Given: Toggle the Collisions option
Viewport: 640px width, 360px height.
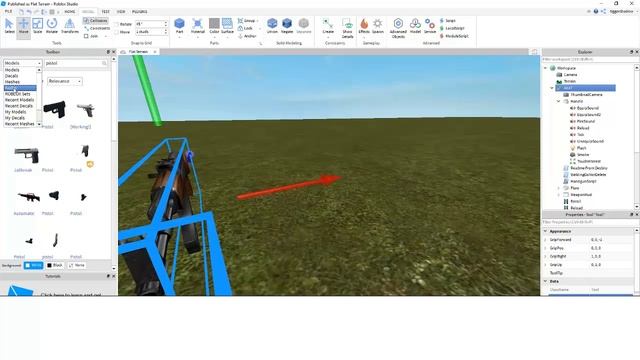Looking at the screenshot, I should tap(96, 20).
